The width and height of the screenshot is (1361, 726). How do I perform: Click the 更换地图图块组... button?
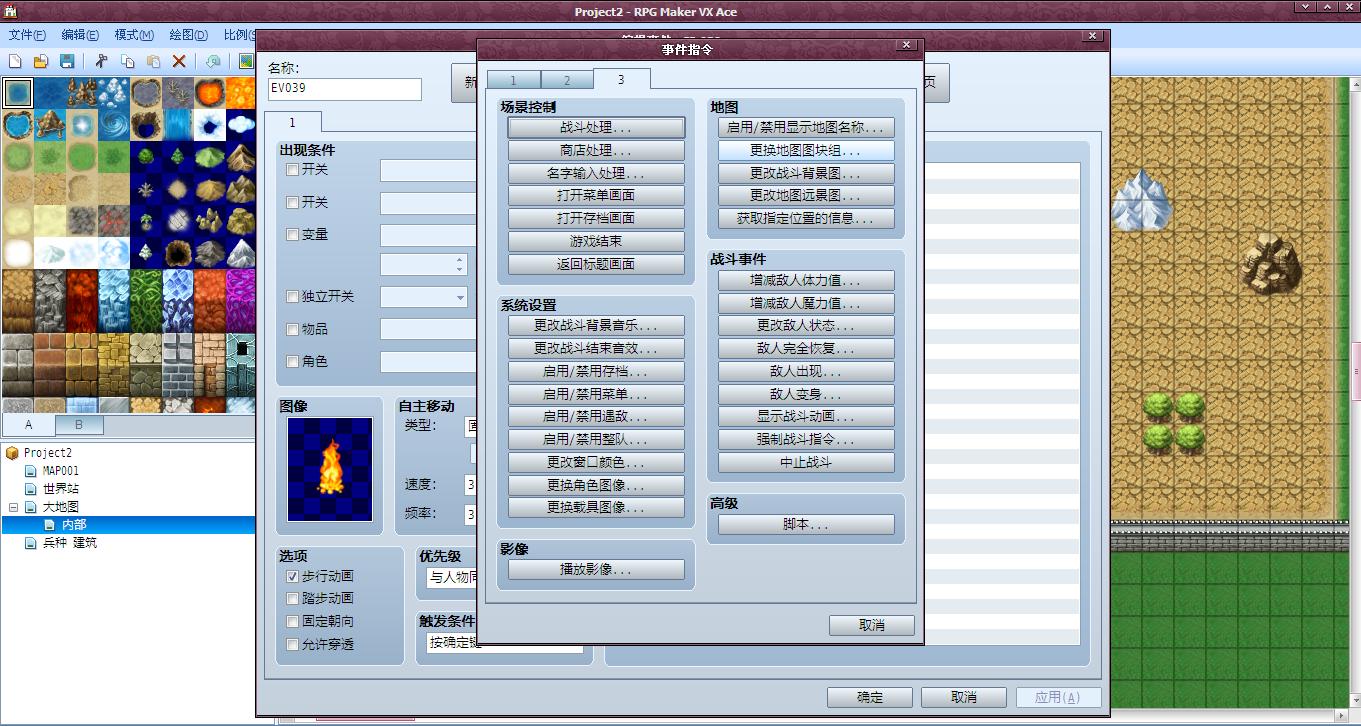tap(806, 150)
